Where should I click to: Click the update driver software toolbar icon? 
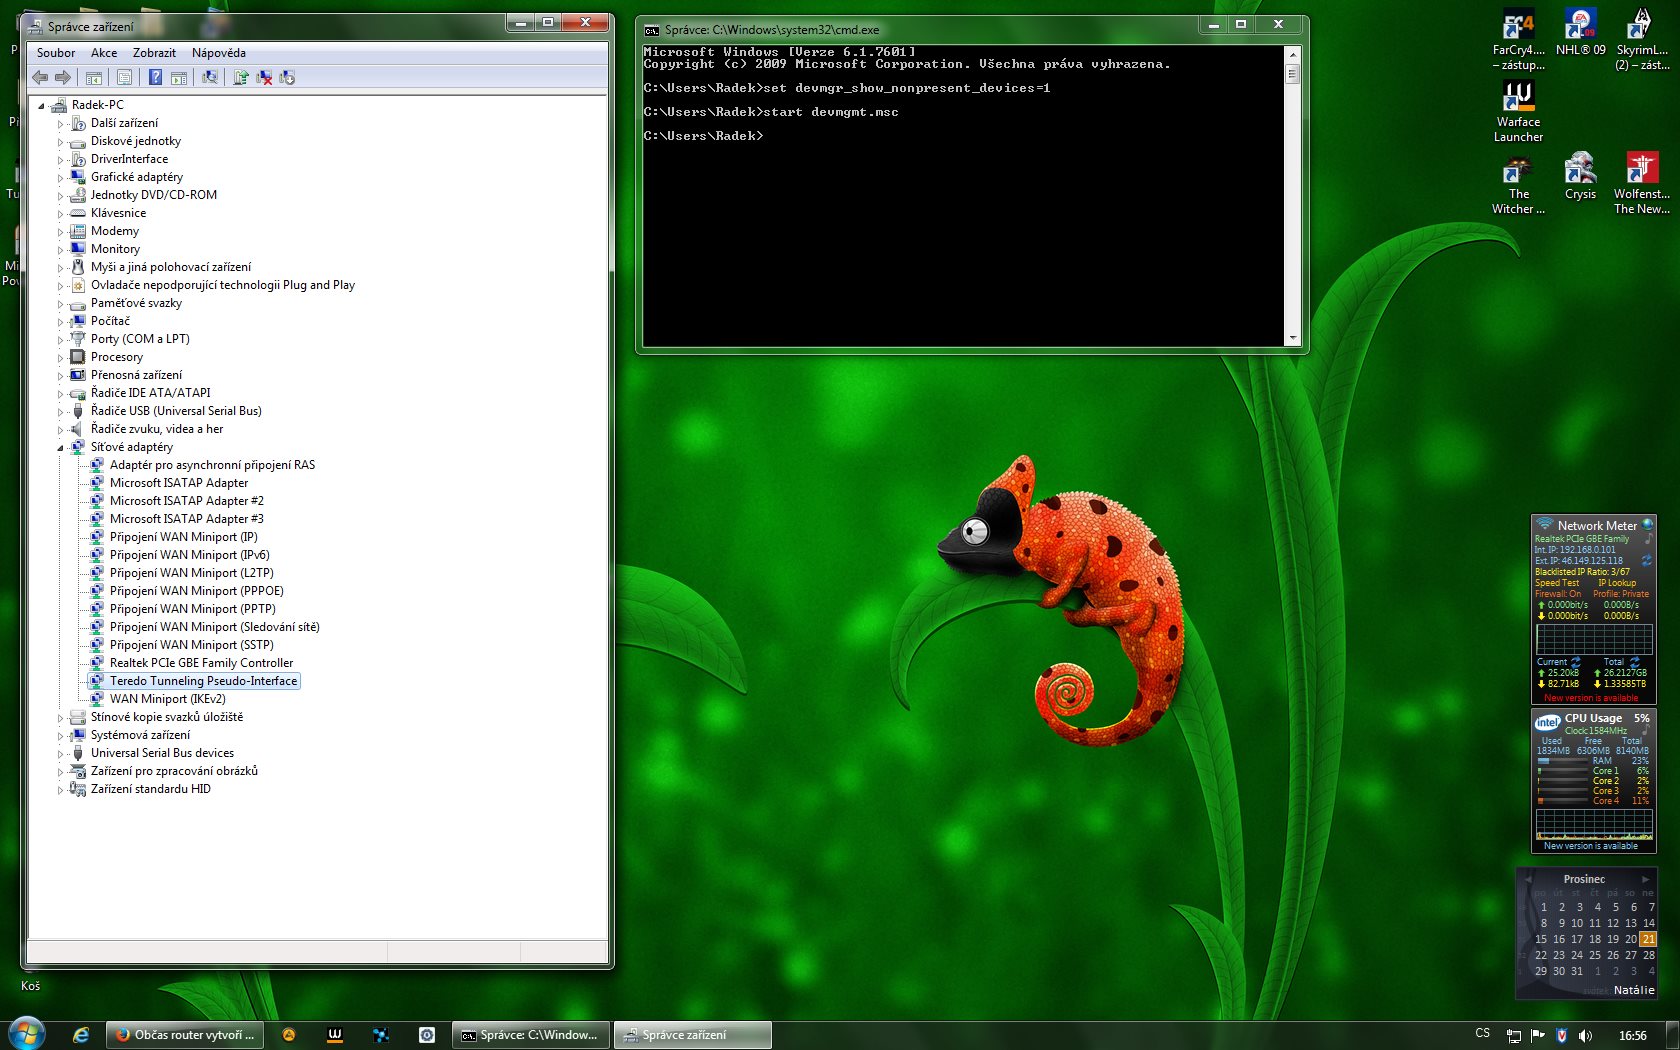pos(241,77)
